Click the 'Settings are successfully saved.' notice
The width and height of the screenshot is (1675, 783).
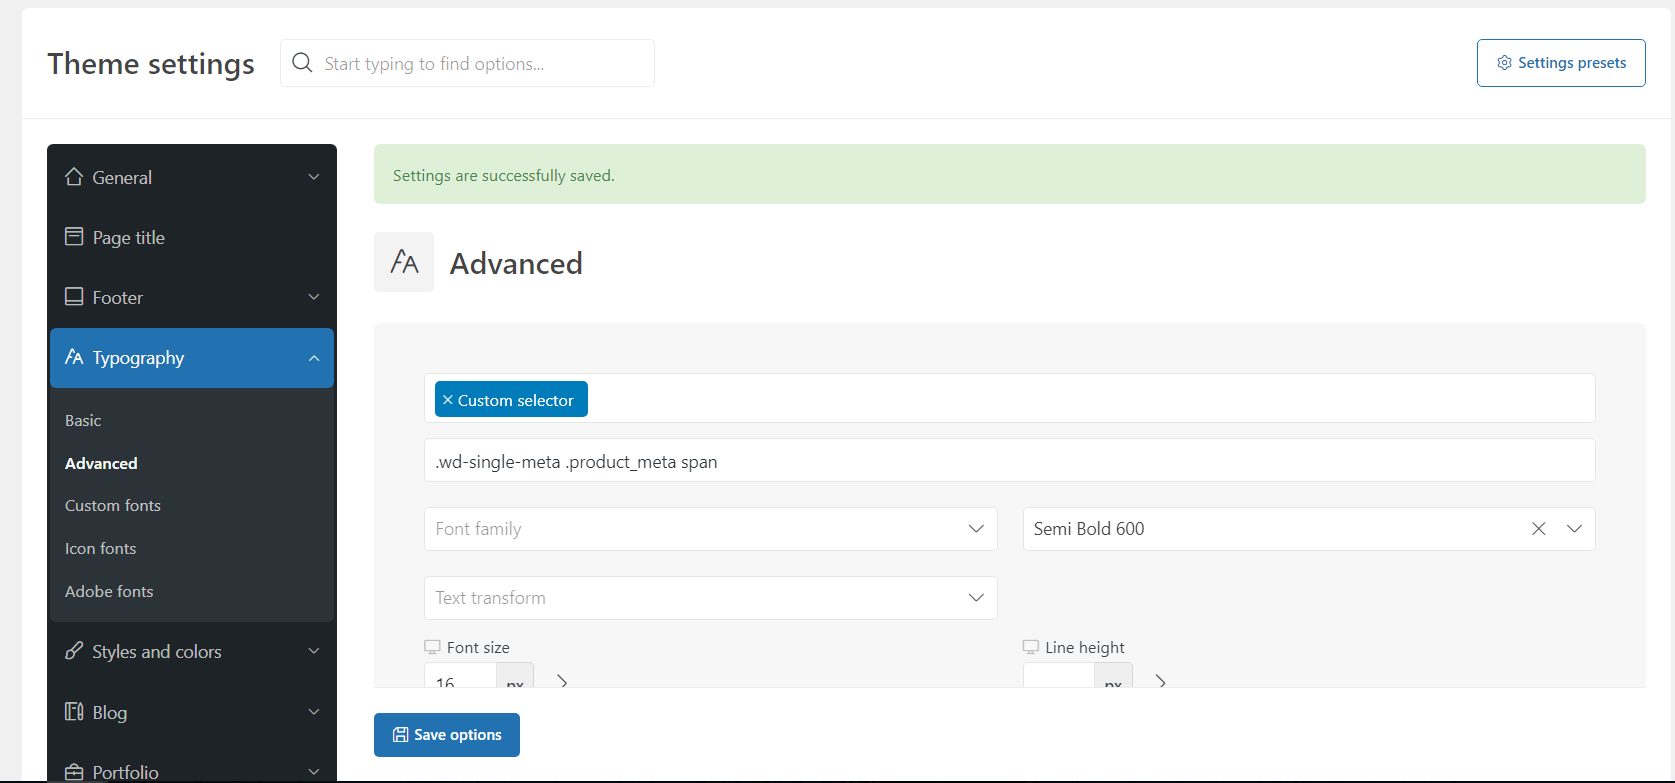pyautogui.click(x=1009, y=174)
